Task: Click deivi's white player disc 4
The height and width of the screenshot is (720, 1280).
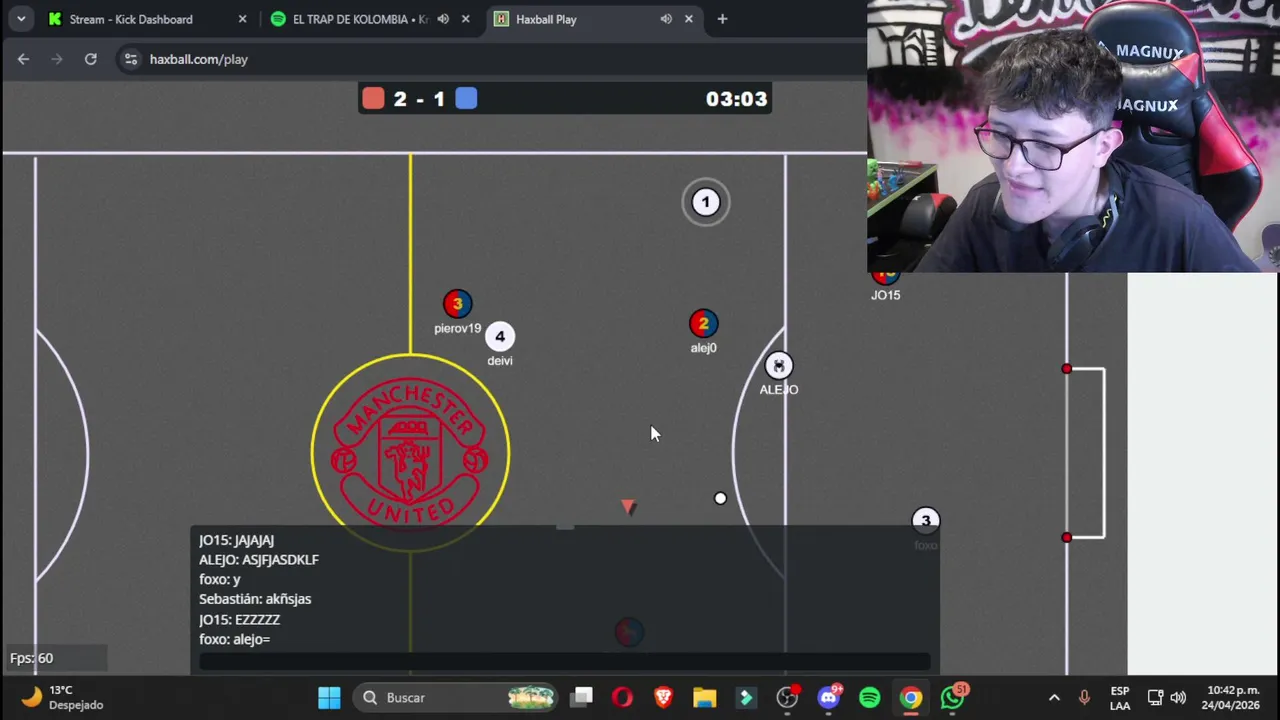Action: tap(500, 336)
